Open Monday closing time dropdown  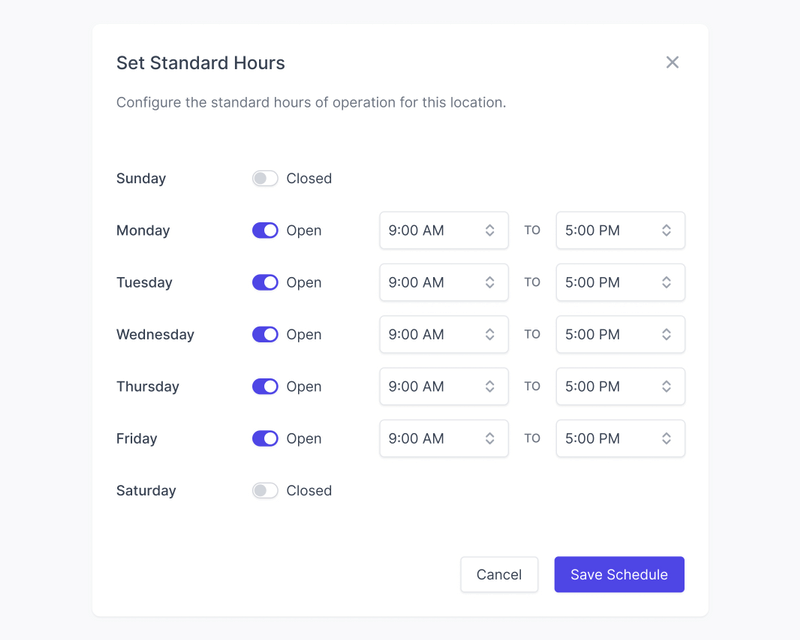(x=620, y=231)
